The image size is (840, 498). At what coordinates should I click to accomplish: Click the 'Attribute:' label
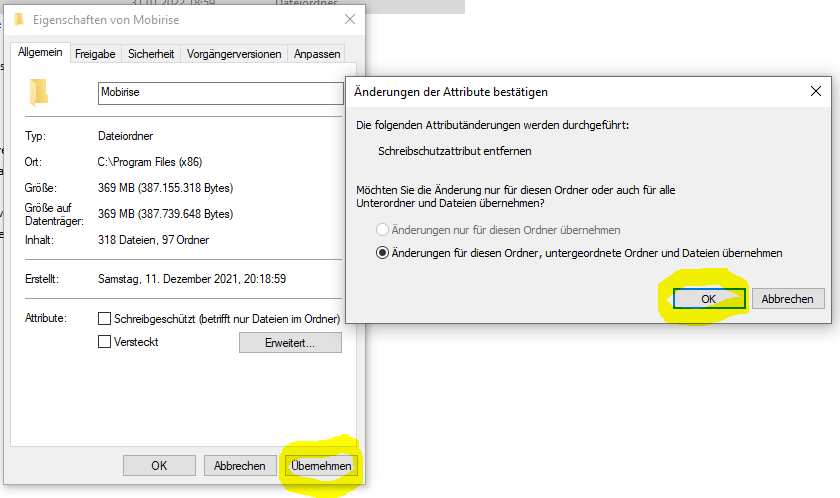click(x=46, y=318)
